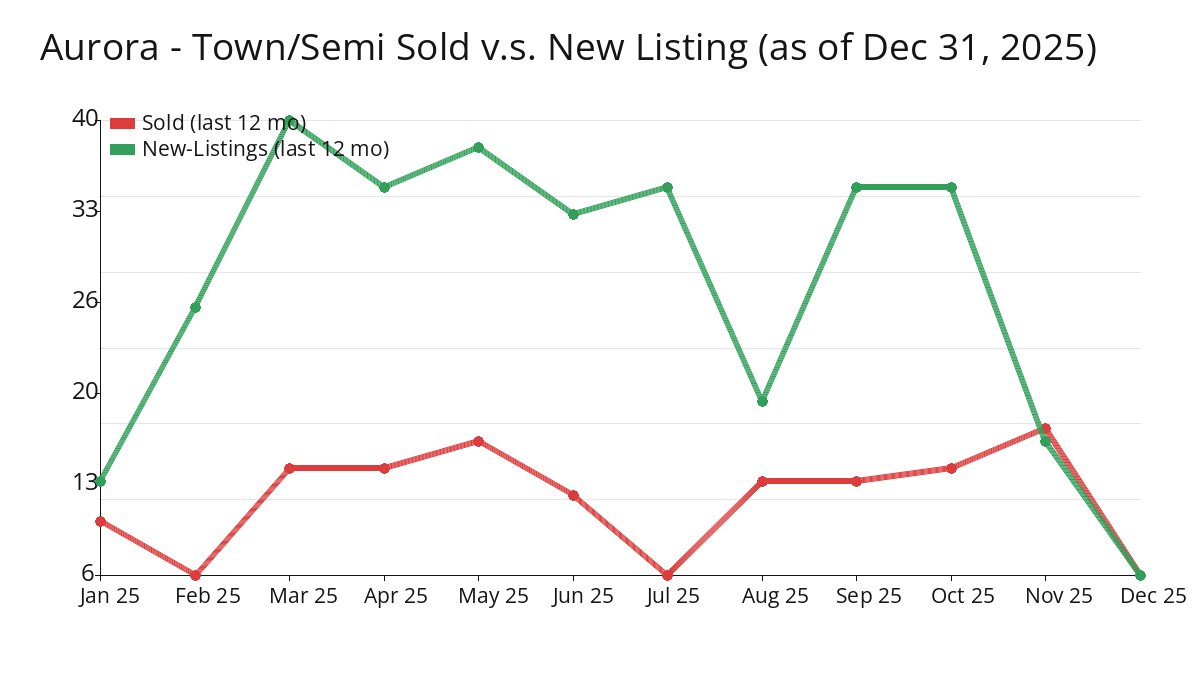This screenshot has width=1200, height=675.
Task: Select the Sold data point at Feb 25
Action: [x=195, y=575]
